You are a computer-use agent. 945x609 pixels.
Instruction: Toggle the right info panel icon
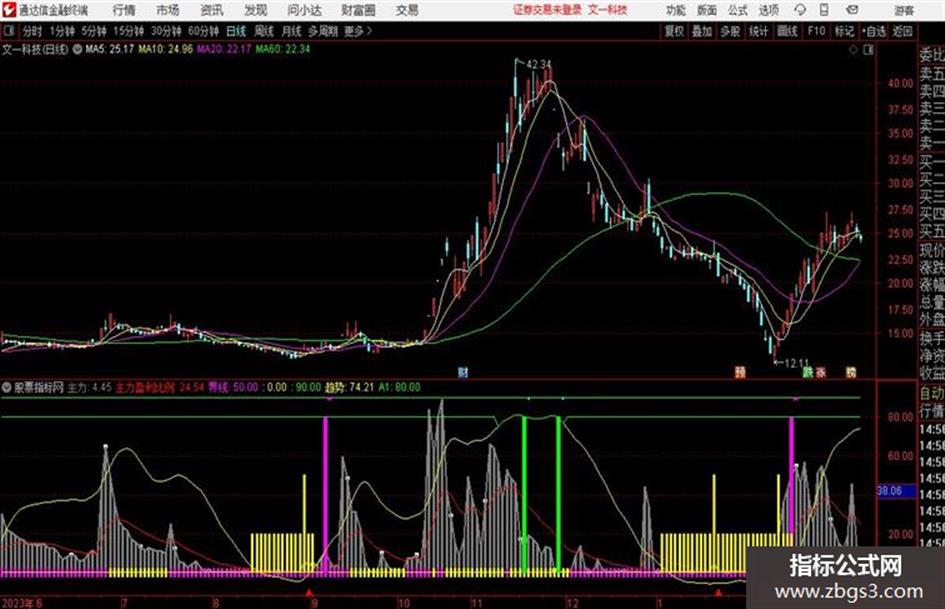868,50
